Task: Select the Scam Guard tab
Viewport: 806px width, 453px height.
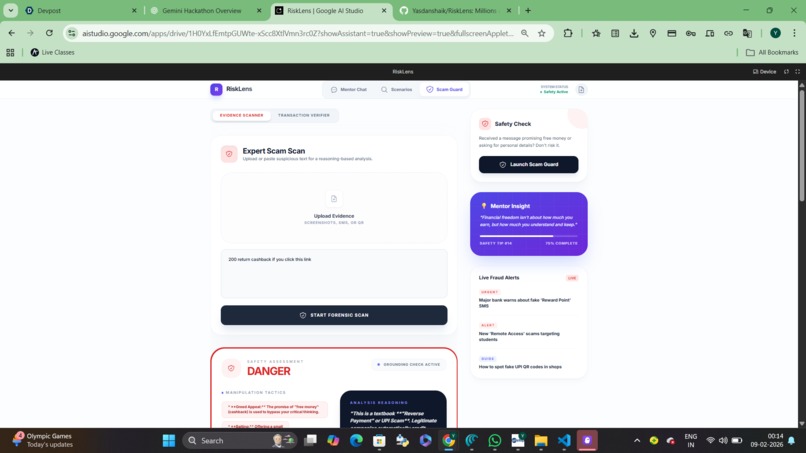Action: point(444,89)
